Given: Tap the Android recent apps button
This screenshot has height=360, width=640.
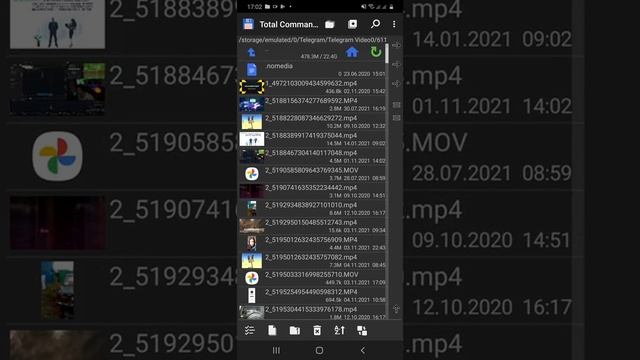Looking at the screenshot, I should [x=276, y=350].
